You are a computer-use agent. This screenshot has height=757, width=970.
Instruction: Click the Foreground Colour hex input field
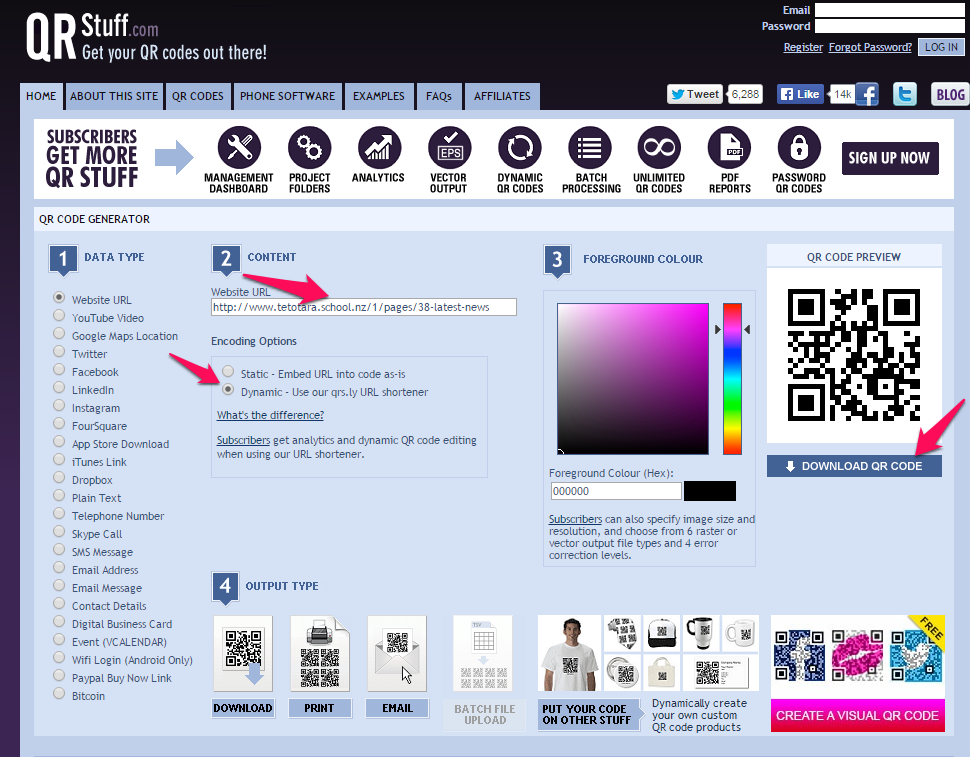616,491
